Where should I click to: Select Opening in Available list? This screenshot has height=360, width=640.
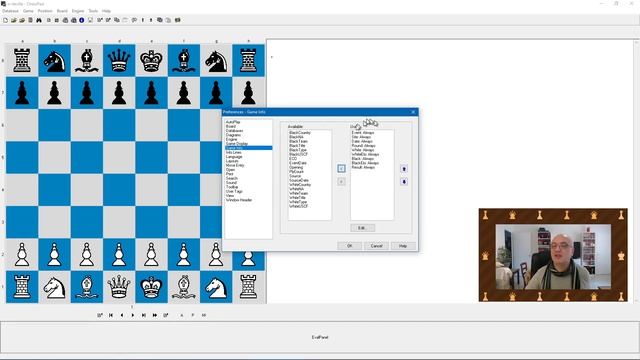click(x=296, y=167)
